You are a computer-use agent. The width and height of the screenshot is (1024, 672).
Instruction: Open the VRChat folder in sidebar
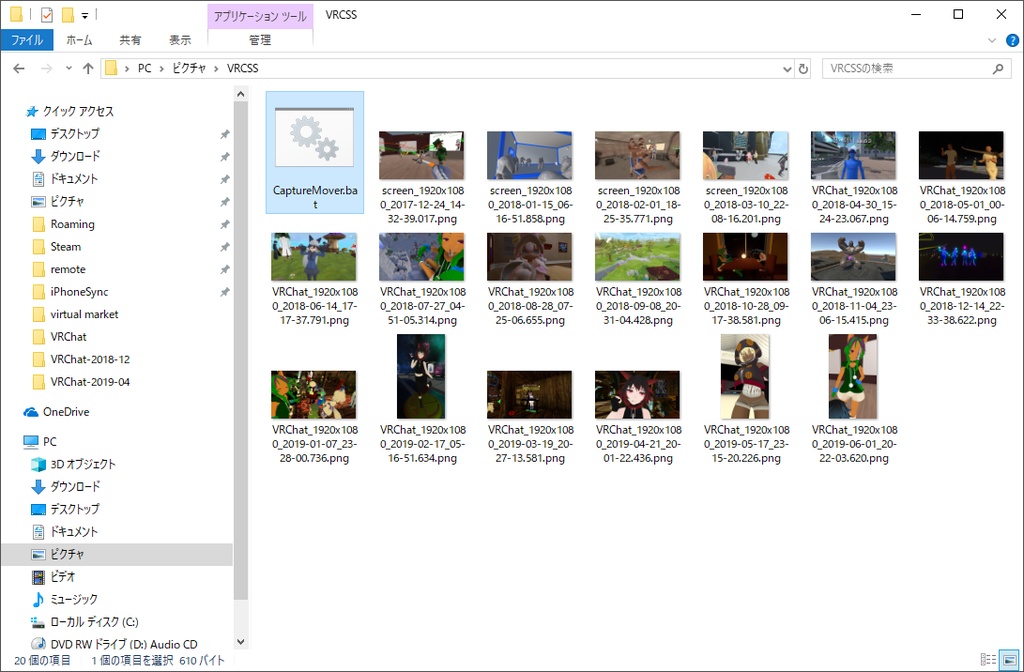pos(68,337)
